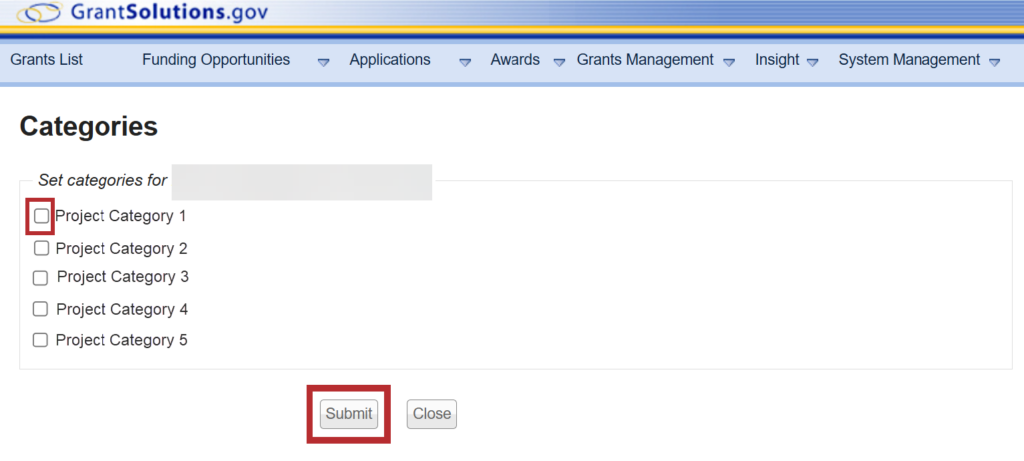Expand the Applications dropdown arrow

tap(465, 62)
